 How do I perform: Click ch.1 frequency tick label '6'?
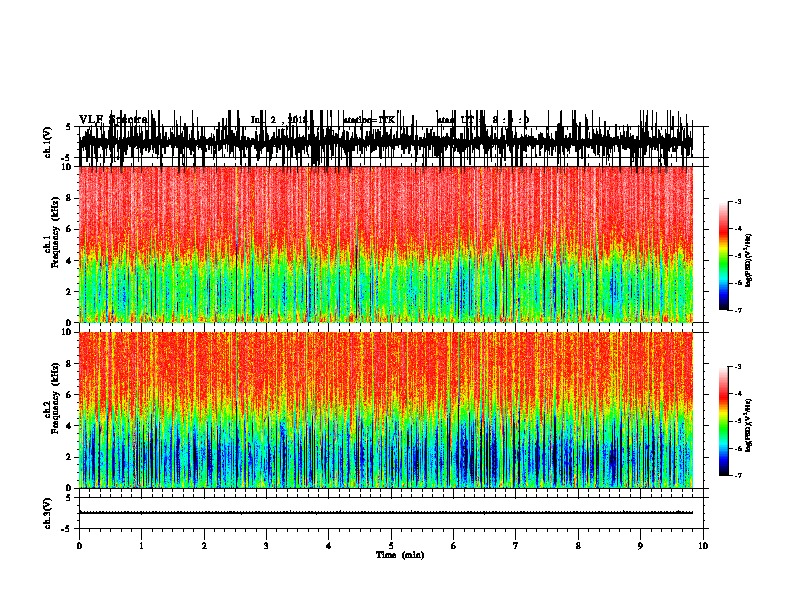tap(70, 229)
